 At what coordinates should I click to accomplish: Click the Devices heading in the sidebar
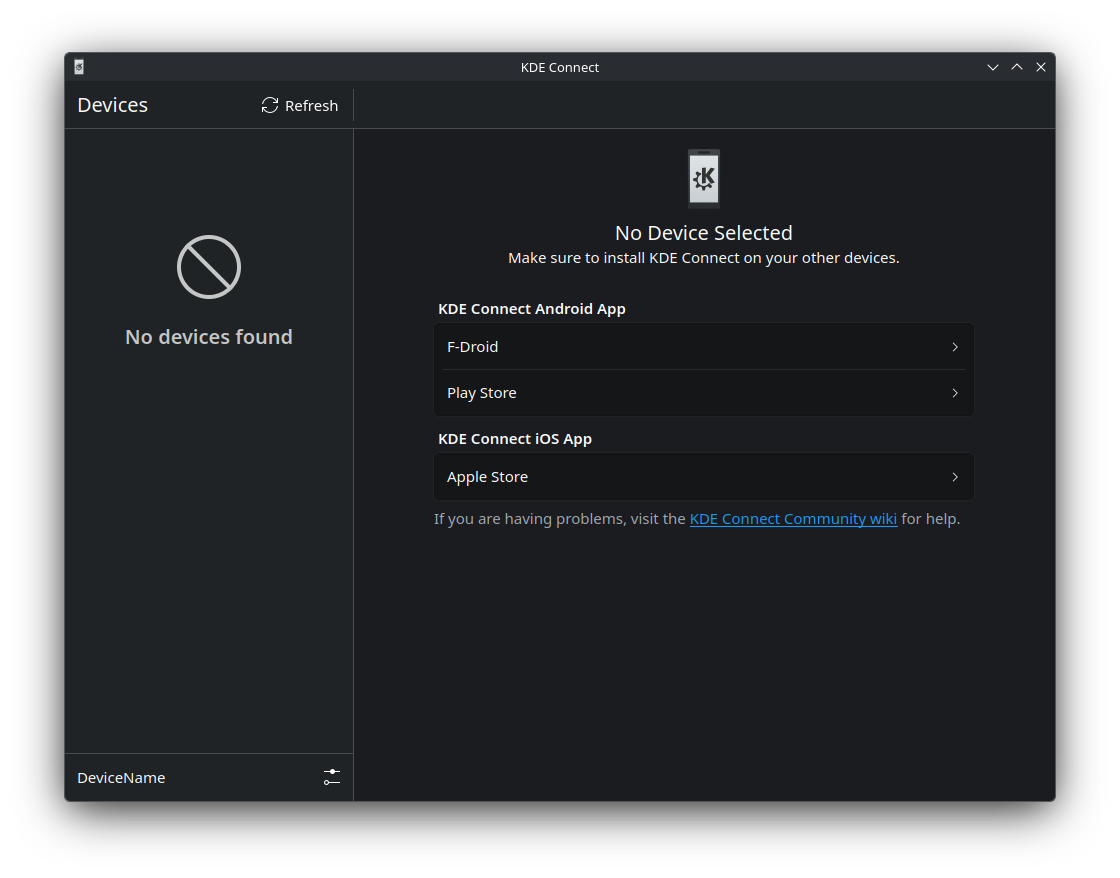113,106
